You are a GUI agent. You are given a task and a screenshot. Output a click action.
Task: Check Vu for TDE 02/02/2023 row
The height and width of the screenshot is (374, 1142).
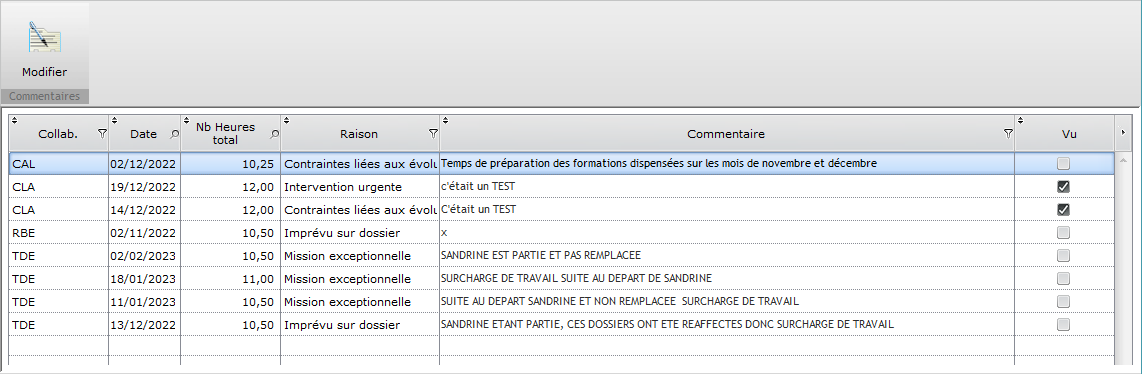click(1063, 255)
